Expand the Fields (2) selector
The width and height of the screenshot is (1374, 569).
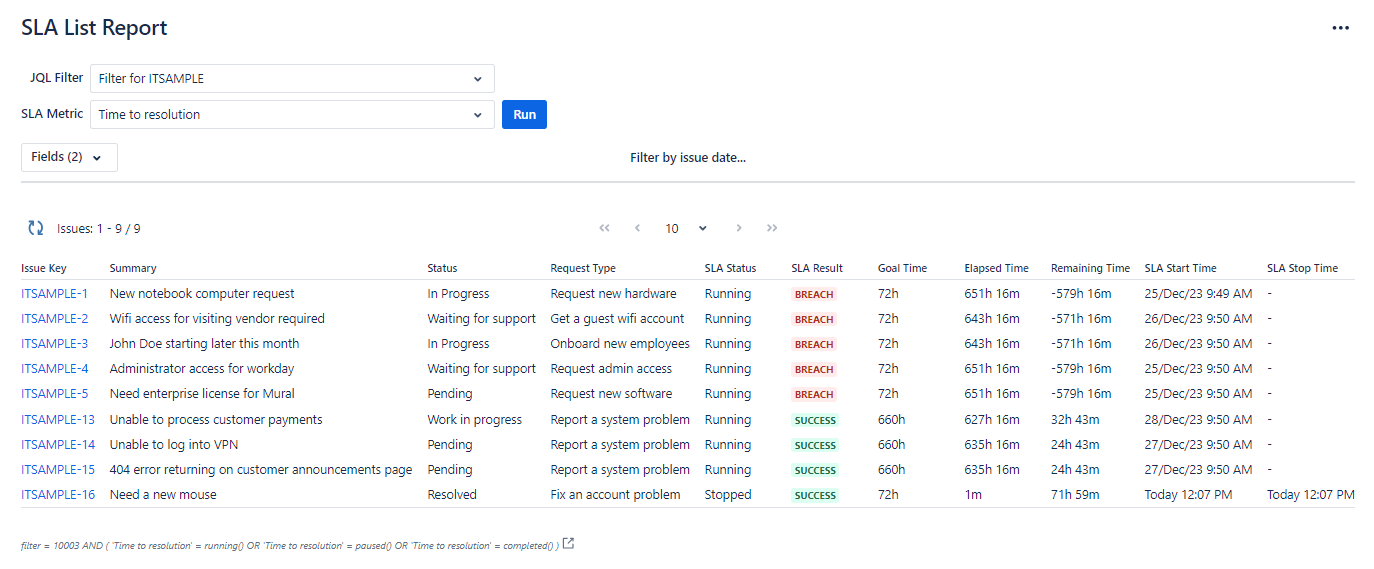(x=69, y=157)
